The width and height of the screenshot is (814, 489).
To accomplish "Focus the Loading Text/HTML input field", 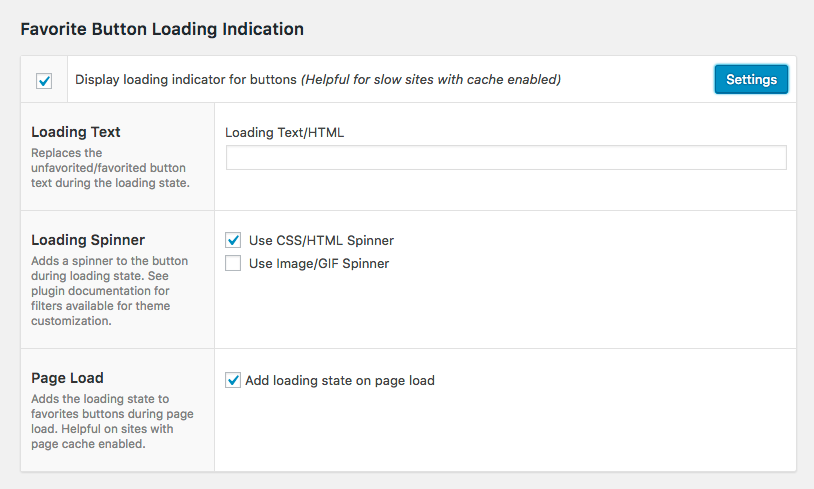I will (x=506, y=158).
